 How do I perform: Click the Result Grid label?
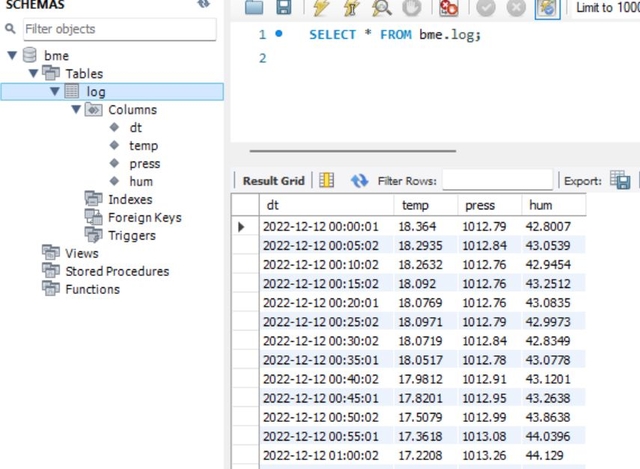click(x=273, y=181)
